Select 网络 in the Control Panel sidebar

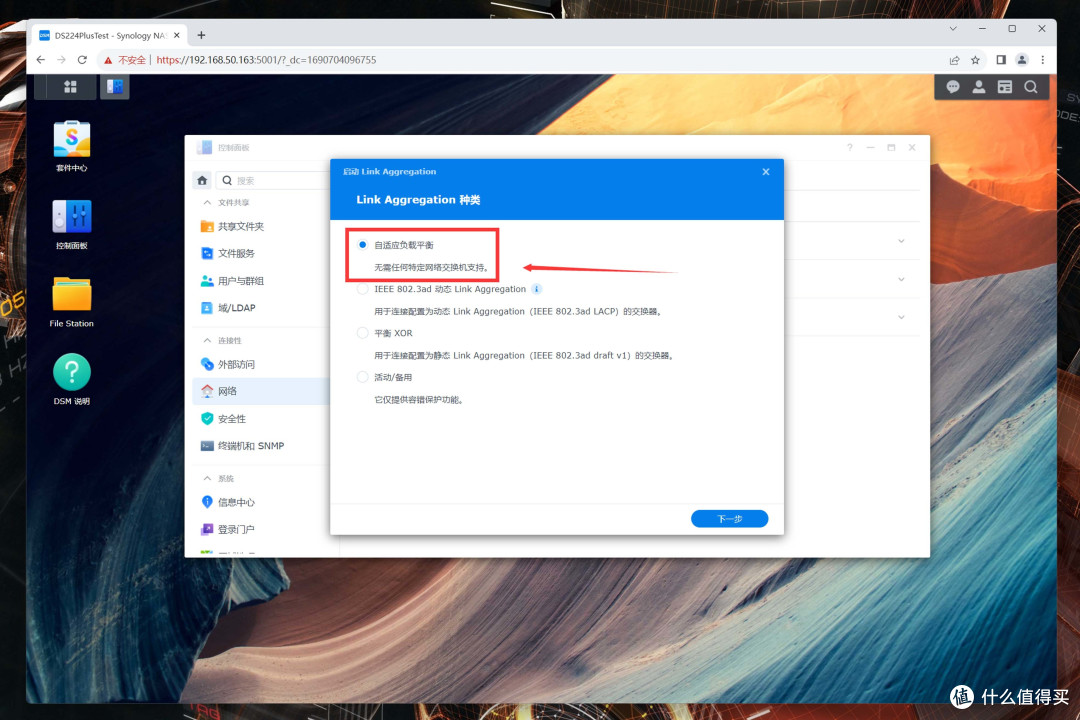(226, 391)
